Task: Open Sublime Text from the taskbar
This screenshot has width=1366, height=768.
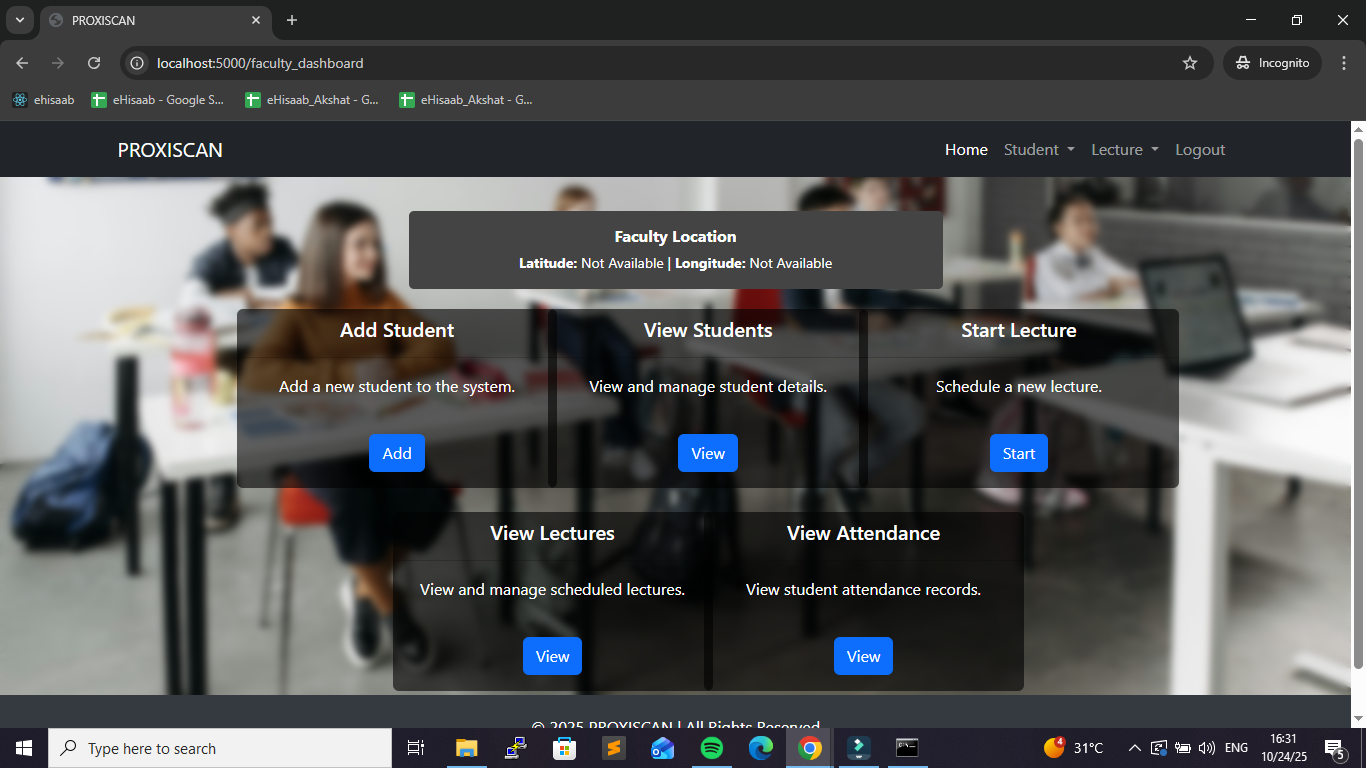Action: click(x=613, y=748)
